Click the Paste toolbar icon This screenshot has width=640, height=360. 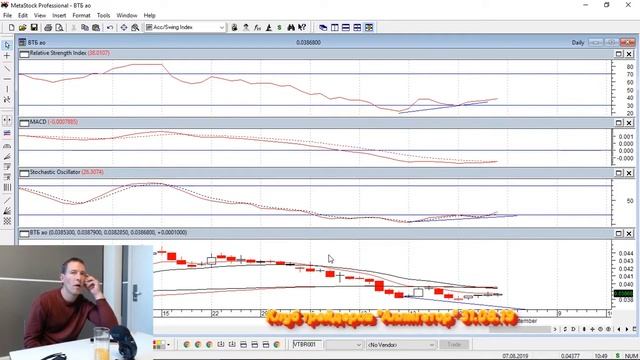[96, 27]
